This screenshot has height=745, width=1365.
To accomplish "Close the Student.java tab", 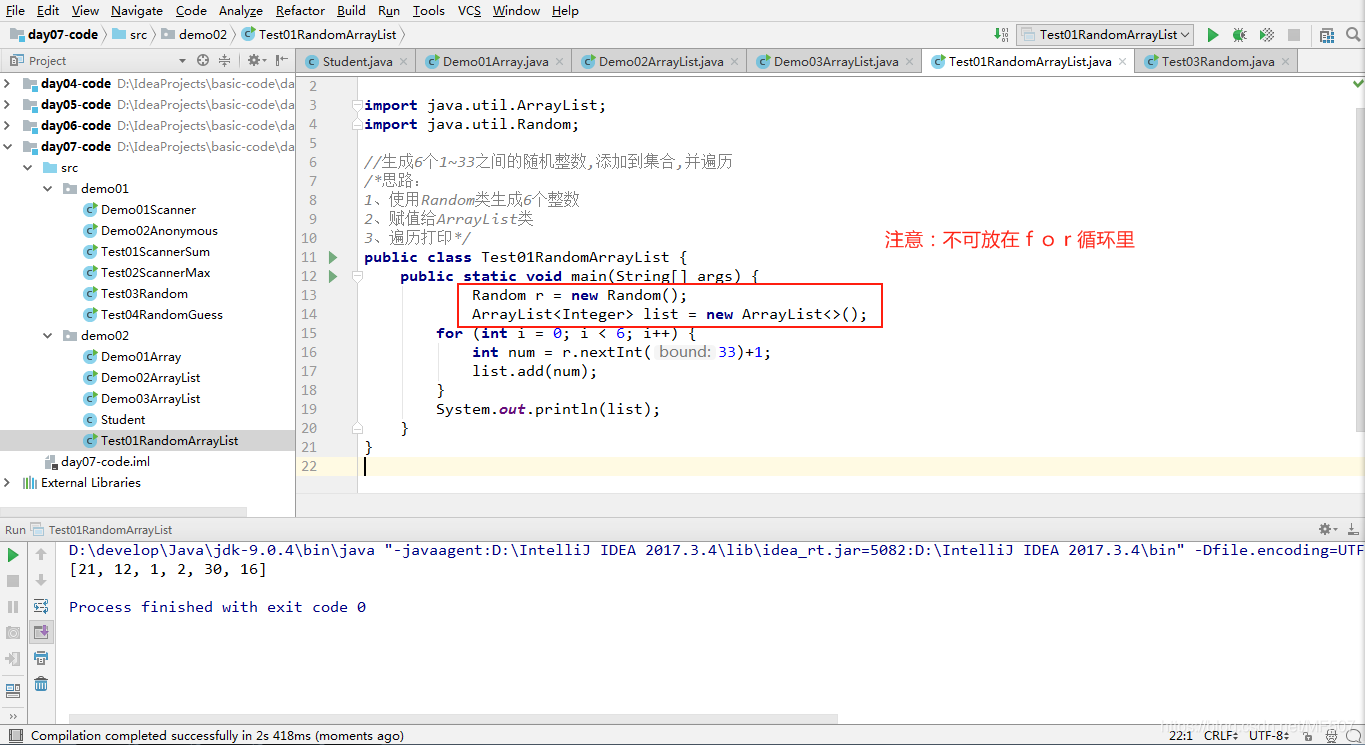I will point(403,61).
